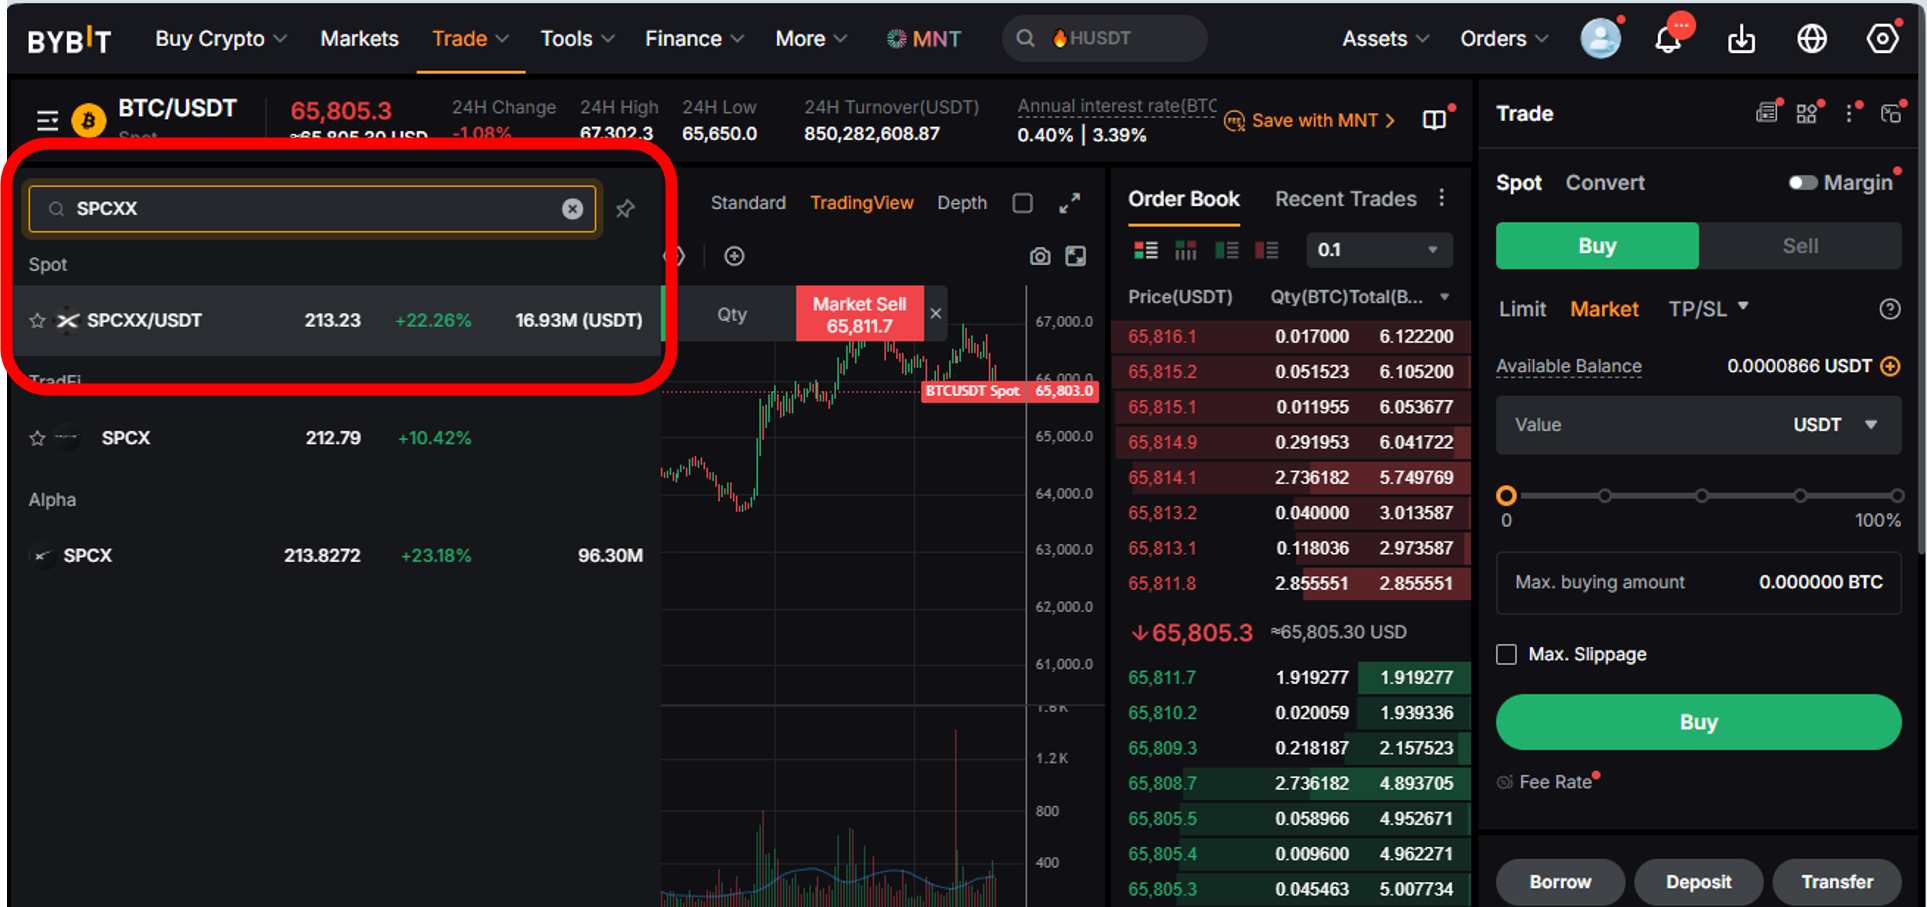Open the TP/SL order type dropdown
1927x907 pixels.
pyautogui.click(x=1708, y=309)
